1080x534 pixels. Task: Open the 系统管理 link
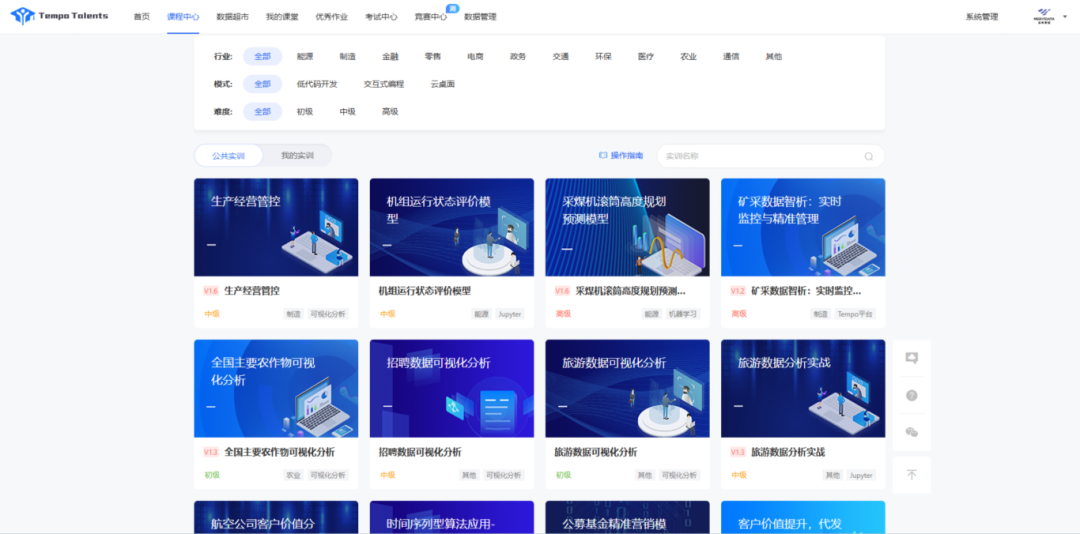981,17
